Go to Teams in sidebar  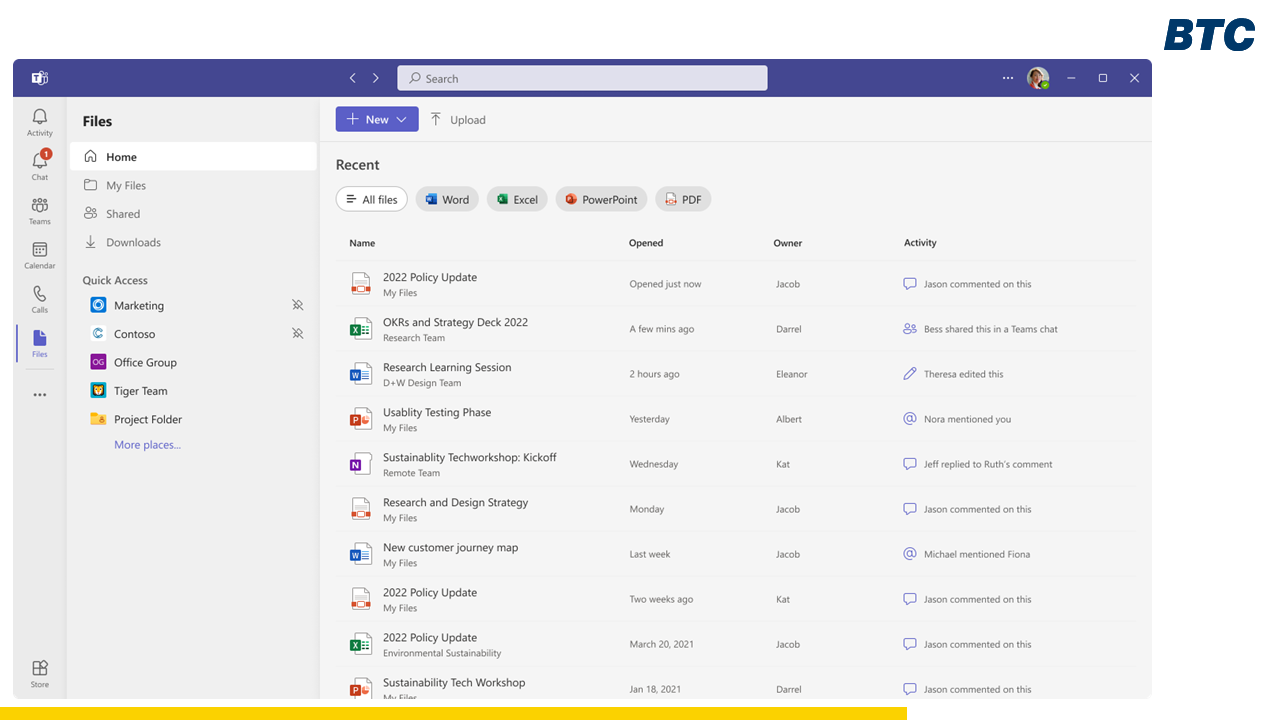[40, 210]
